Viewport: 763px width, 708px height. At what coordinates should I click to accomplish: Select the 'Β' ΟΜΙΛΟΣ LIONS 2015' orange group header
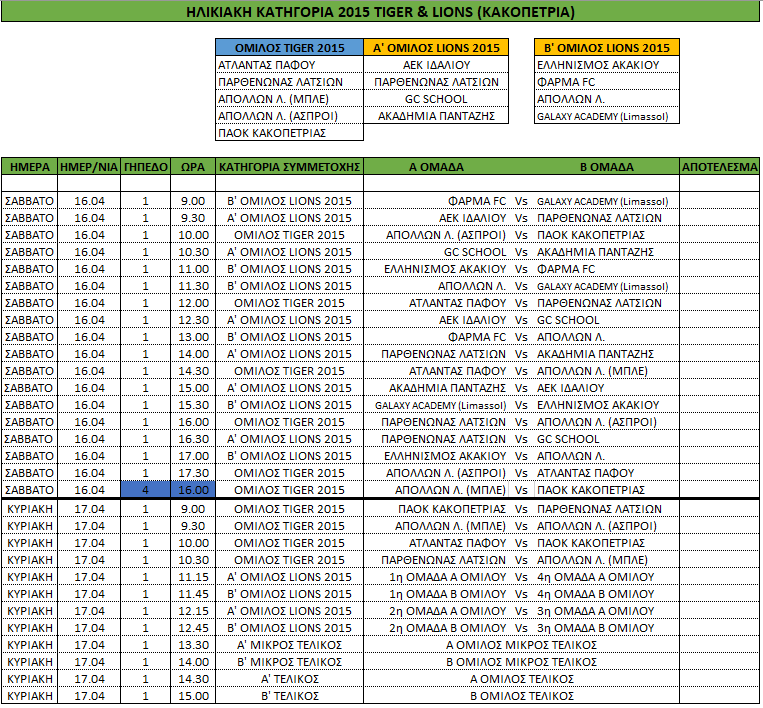coord(607,48)
